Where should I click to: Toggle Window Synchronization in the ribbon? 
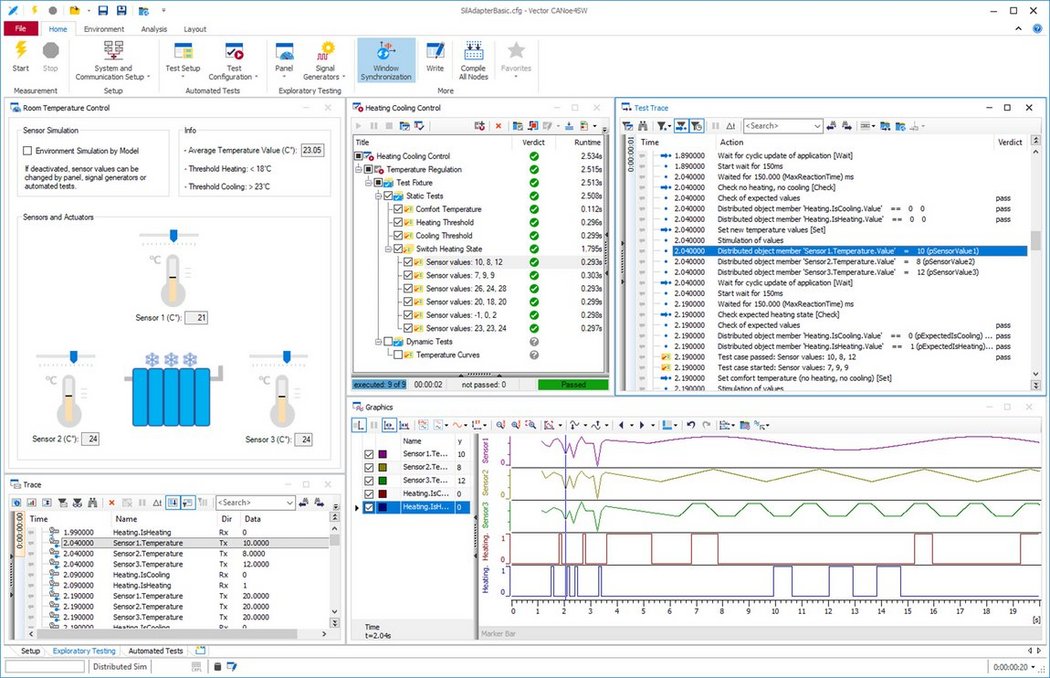386,60
